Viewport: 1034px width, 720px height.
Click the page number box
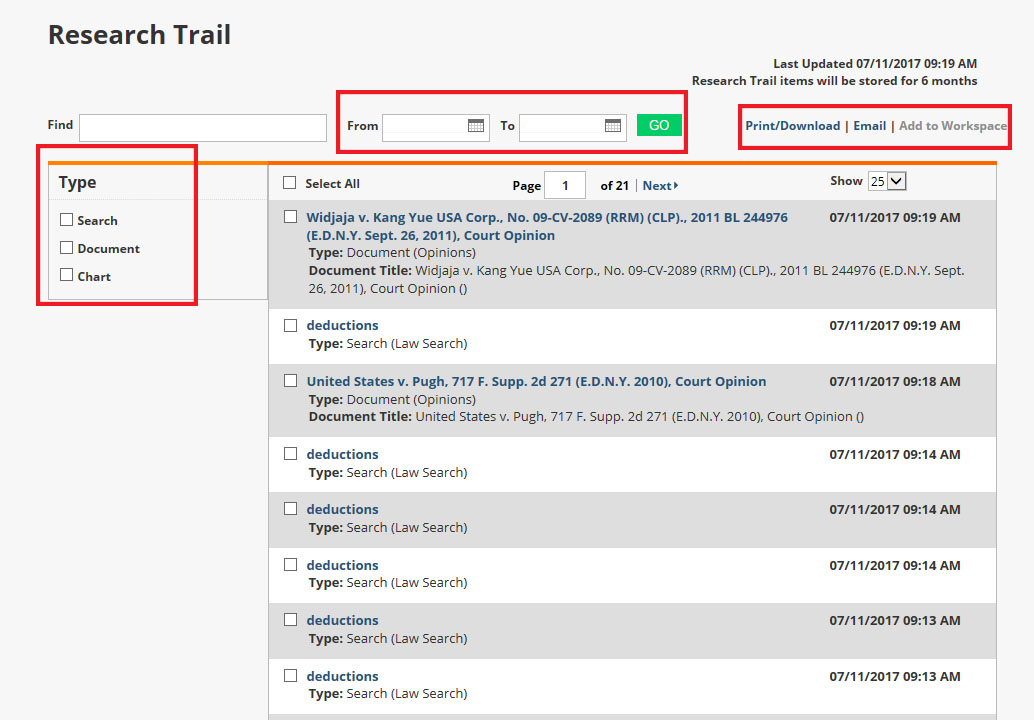[565, 186]
